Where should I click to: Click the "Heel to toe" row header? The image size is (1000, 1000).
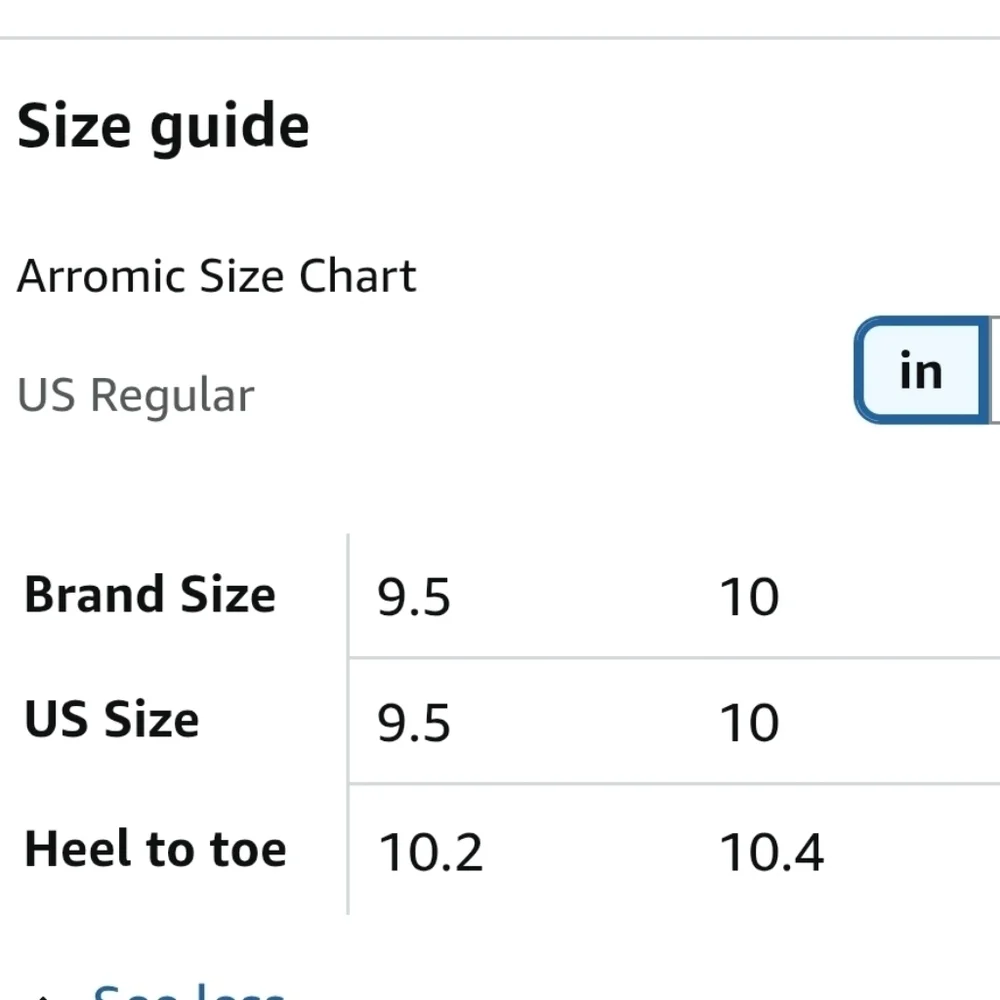pyautogui.click(x=155, y=849)
